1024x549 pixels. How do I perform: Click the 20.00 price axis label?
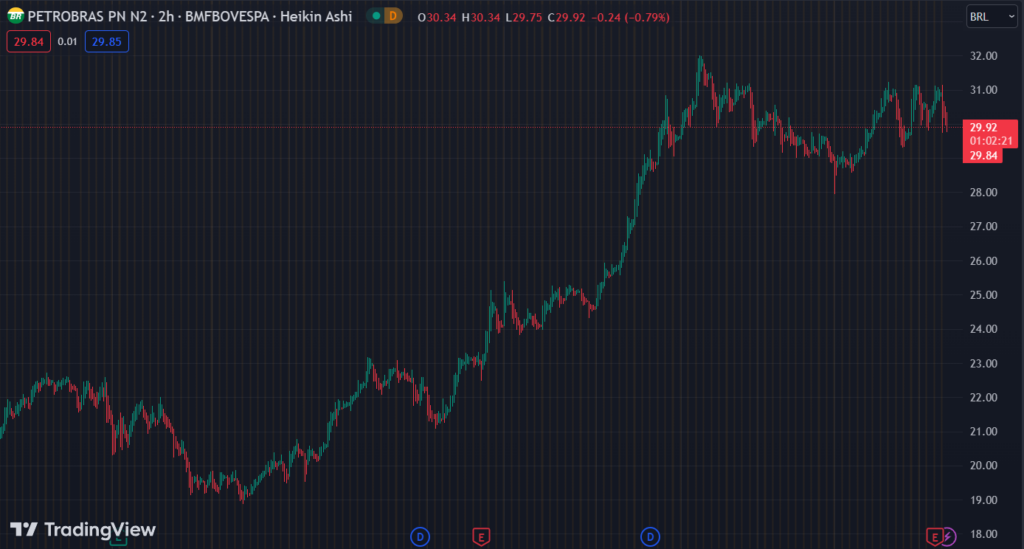coord(984,465)
